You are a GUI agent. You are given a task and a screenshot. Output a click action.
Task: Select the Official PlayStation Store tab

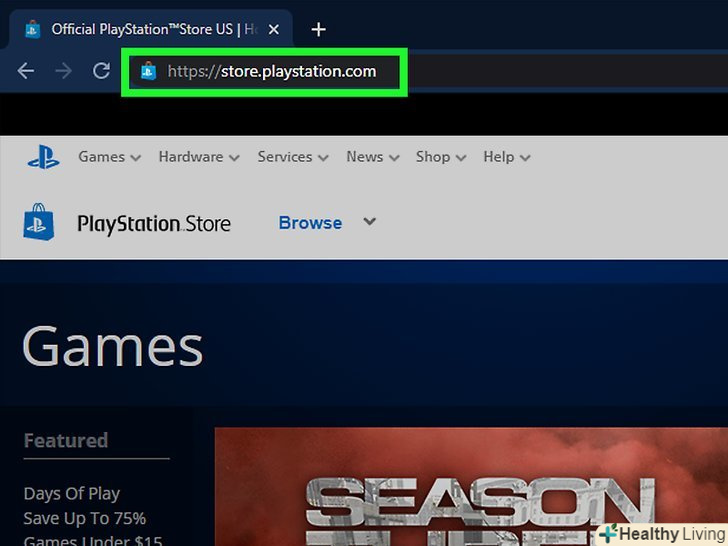tap(151, 29)
